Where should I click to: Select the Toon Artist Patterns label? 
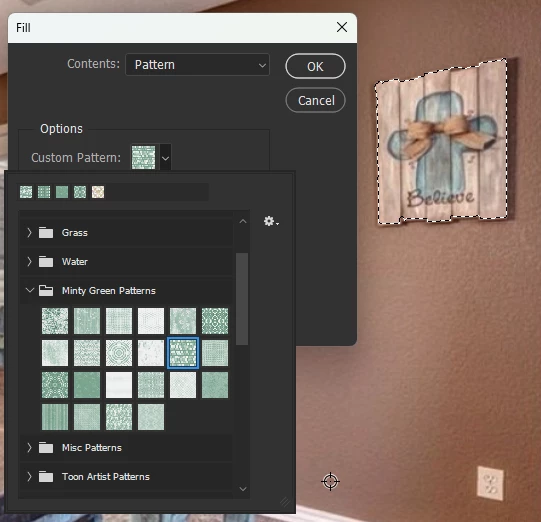106,477
